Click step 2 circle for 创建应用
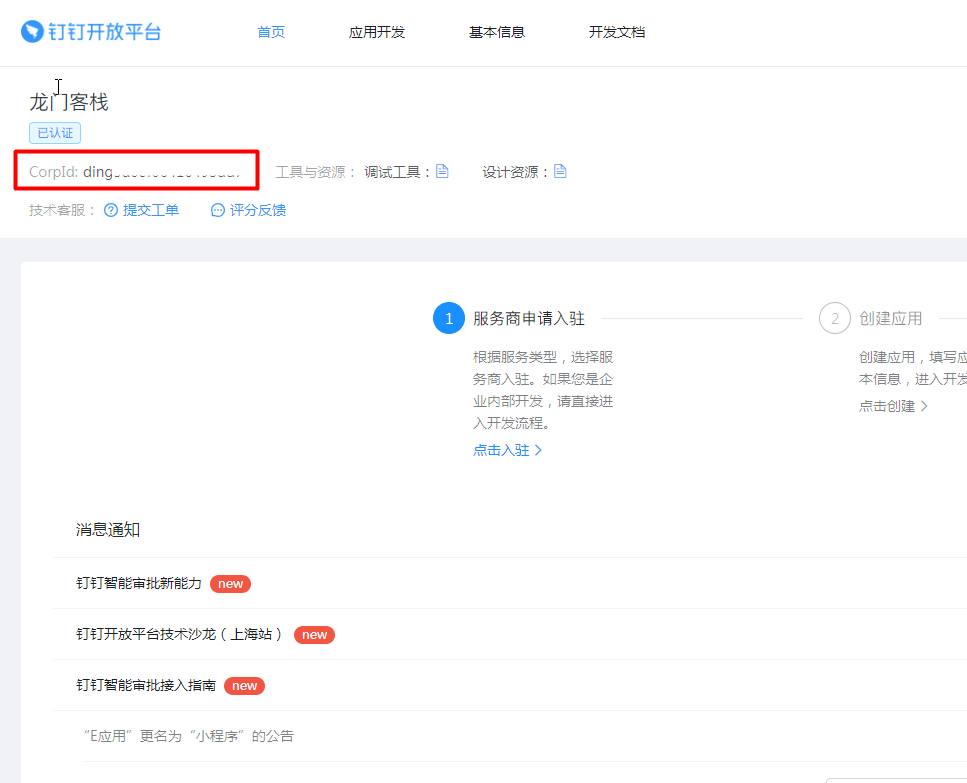The width and height of the screenshot is (967, 783). tap(835, 318)
